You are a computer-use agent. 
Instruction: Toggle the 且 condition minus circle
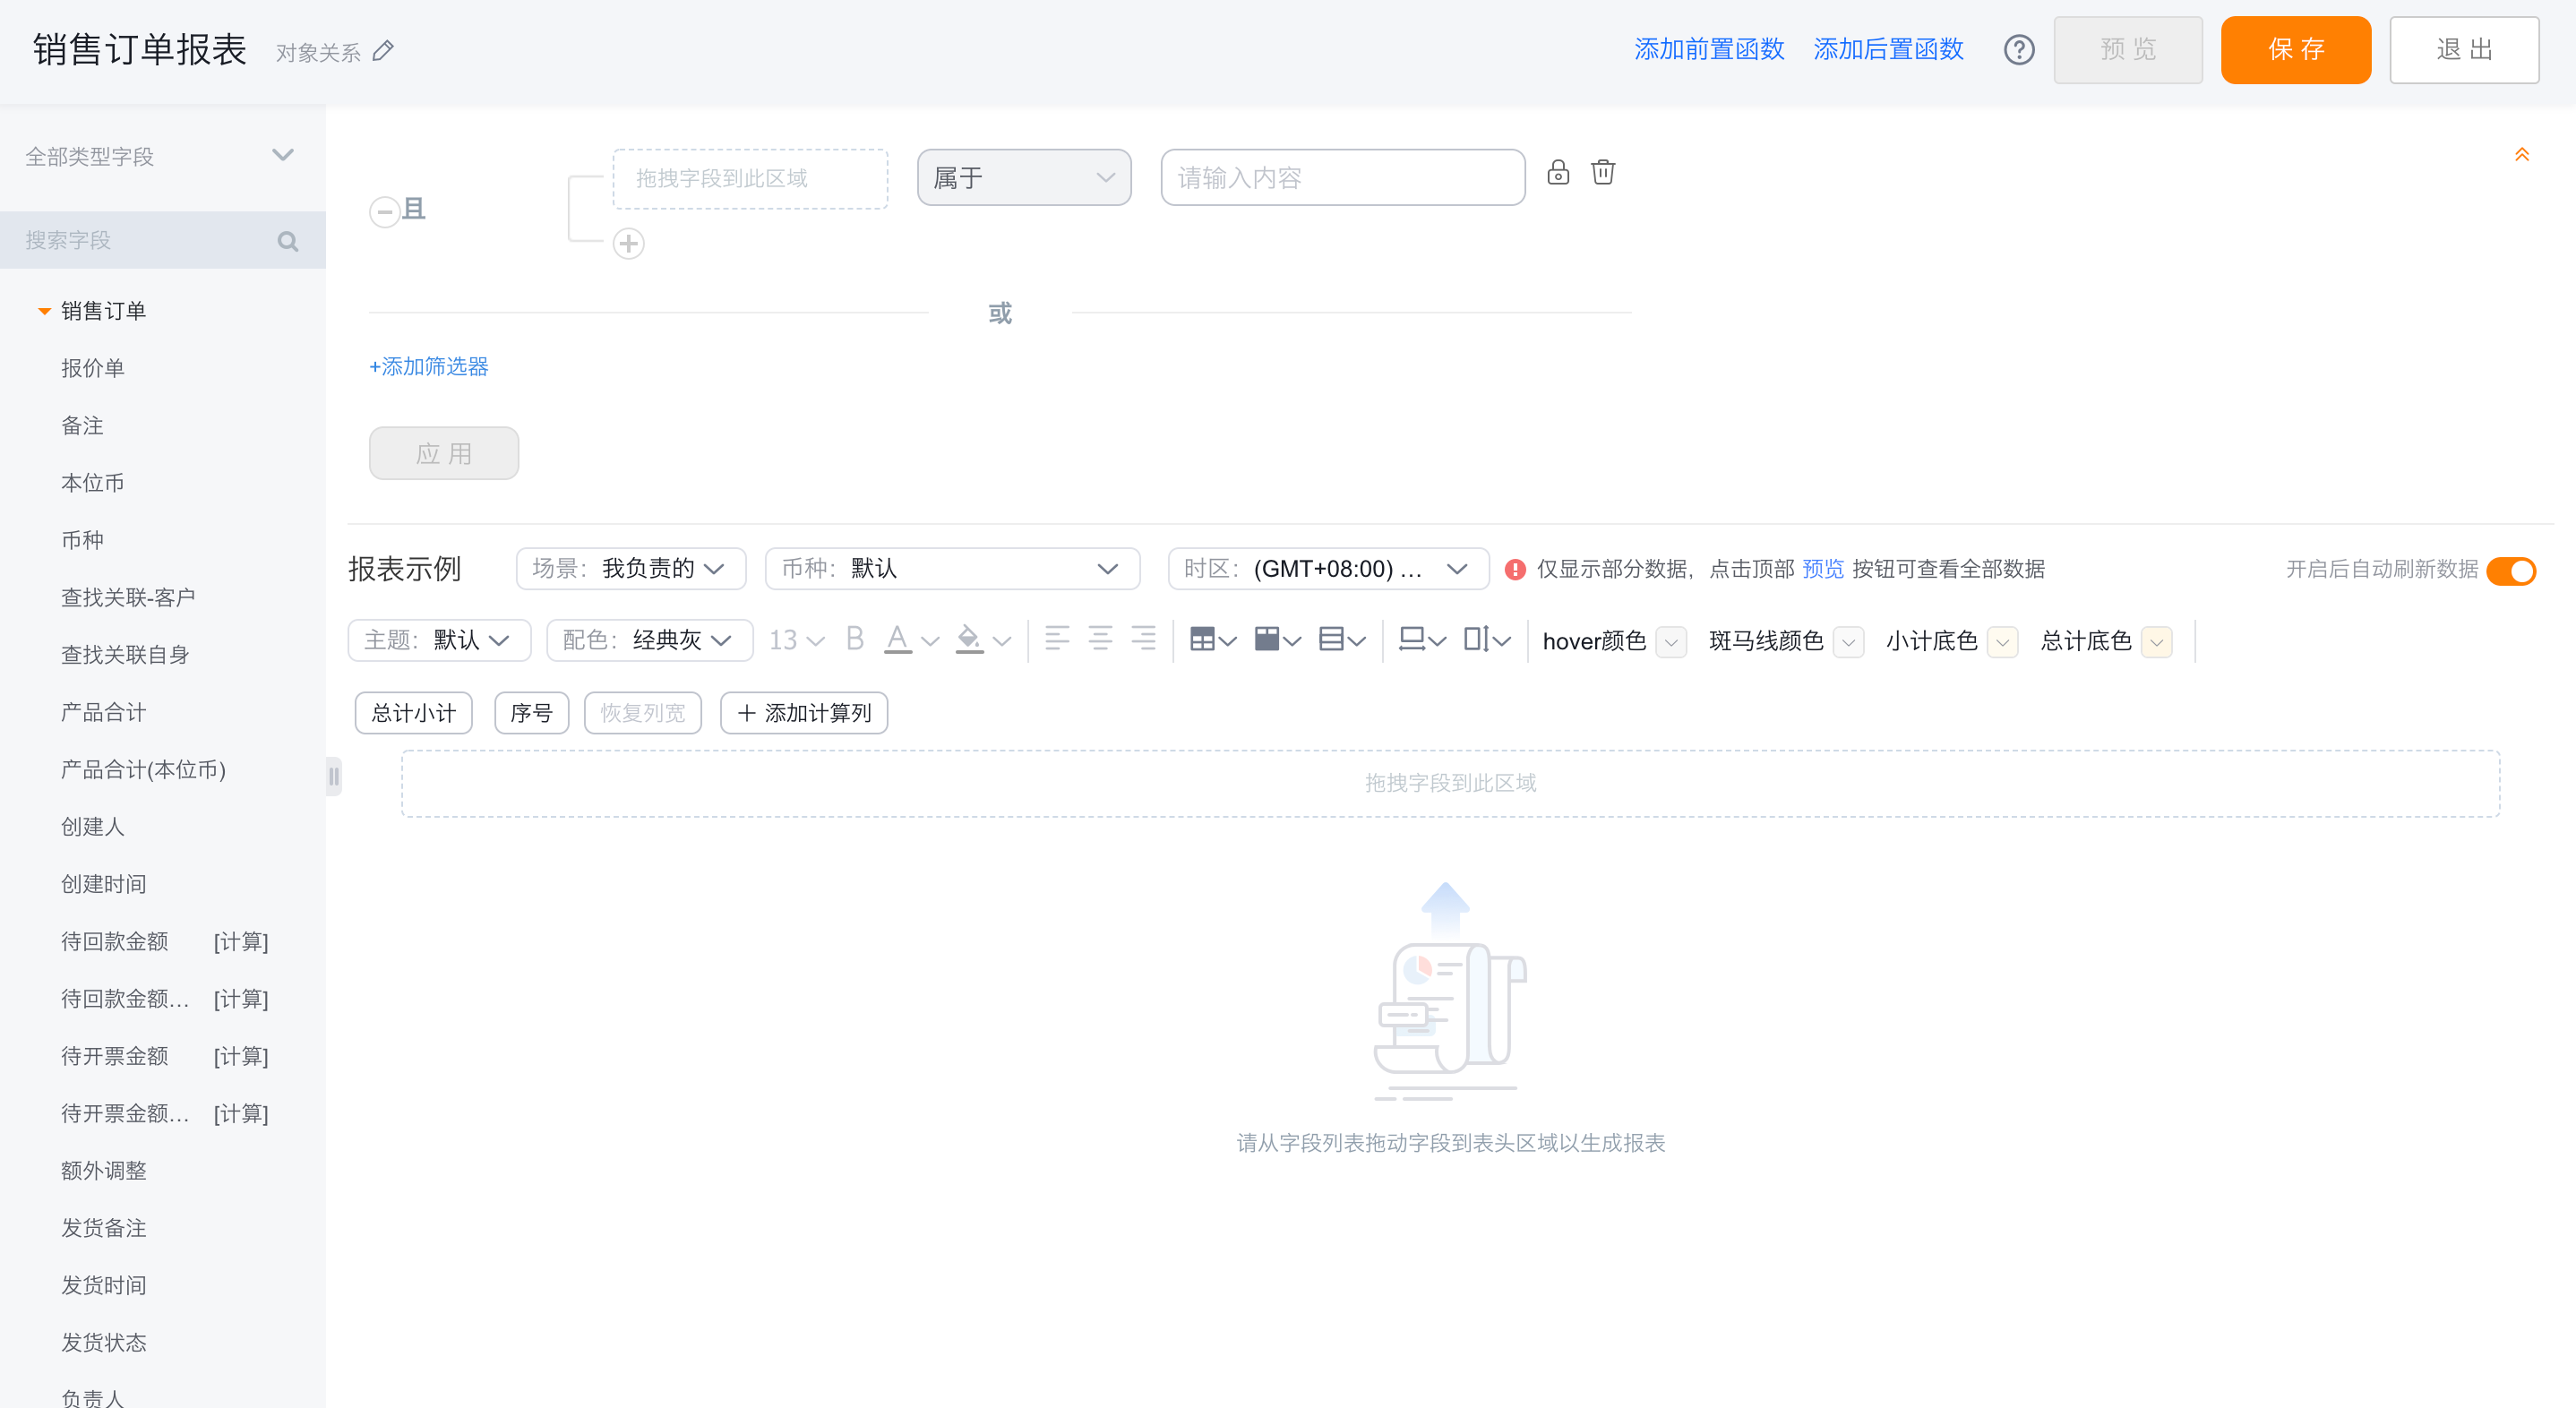click(384, 211)
